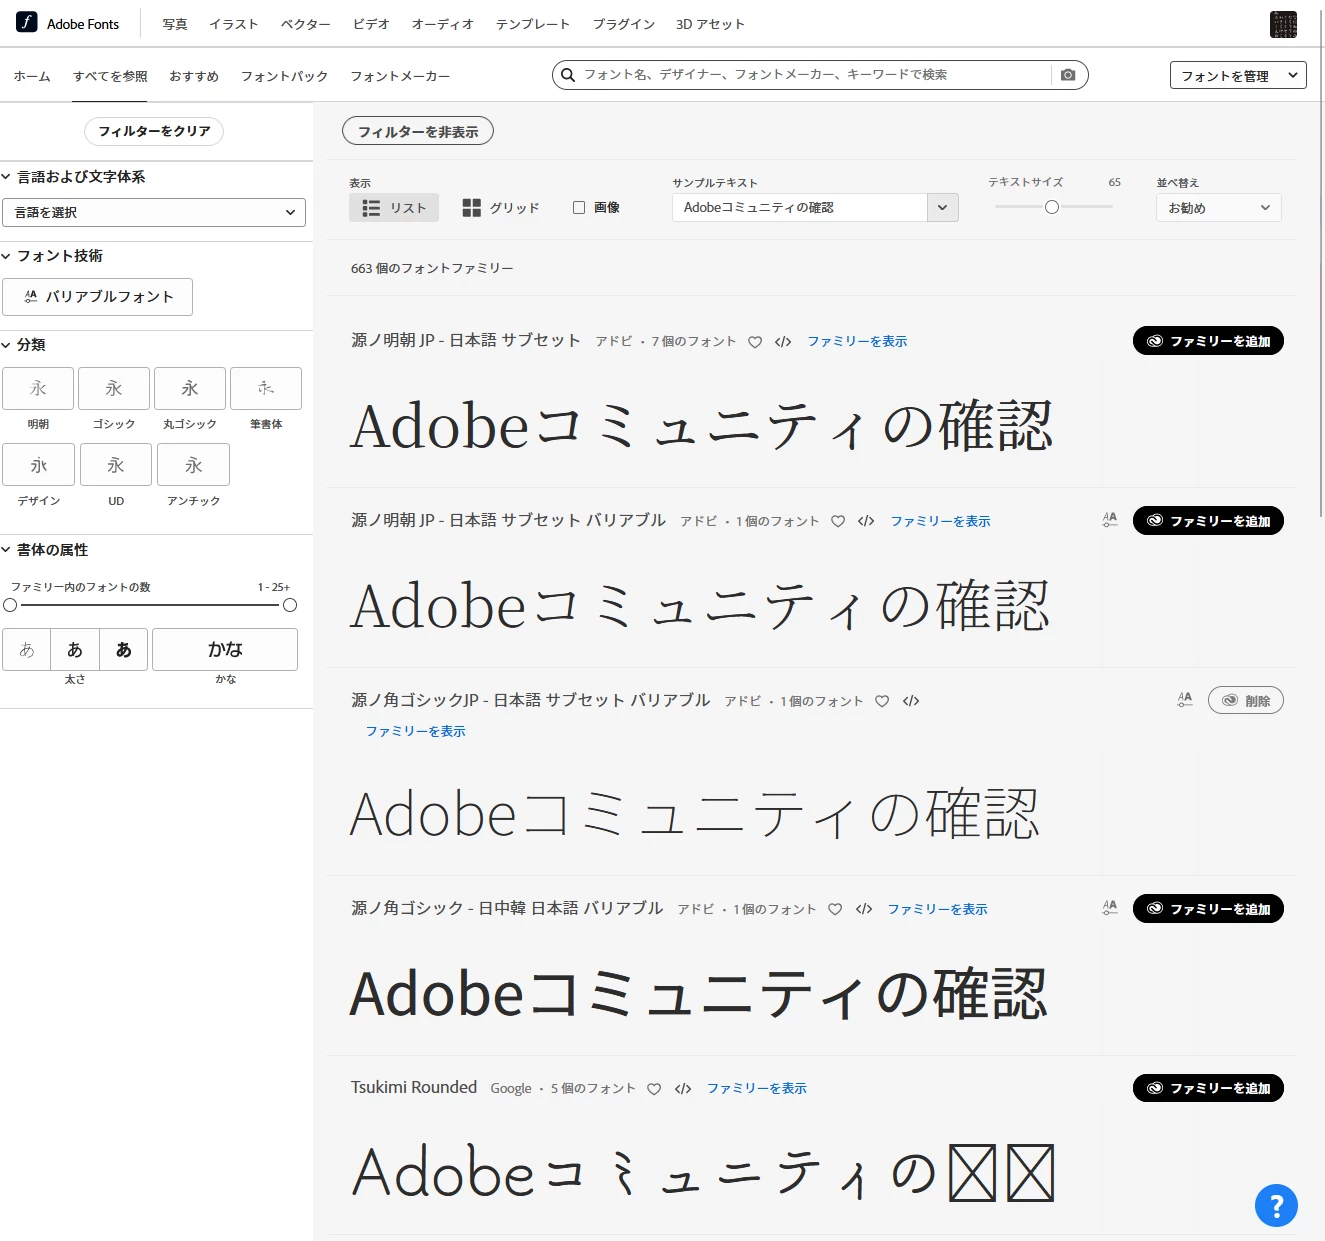Select ゴシック classification icon
The height and width of the screenshot is (1241, 1325).
point(114,389)
